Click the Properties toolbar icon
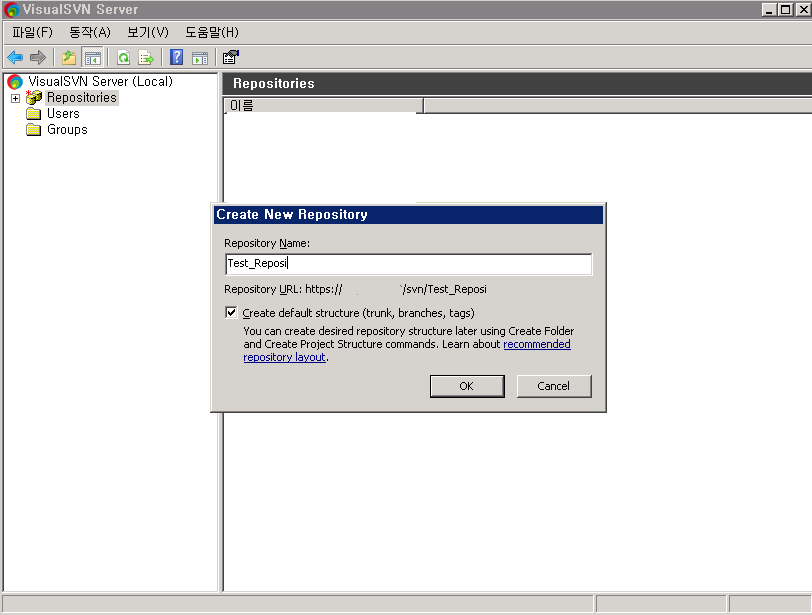The width and height of the screenshot is (812, 615). [x=230, y=57]
